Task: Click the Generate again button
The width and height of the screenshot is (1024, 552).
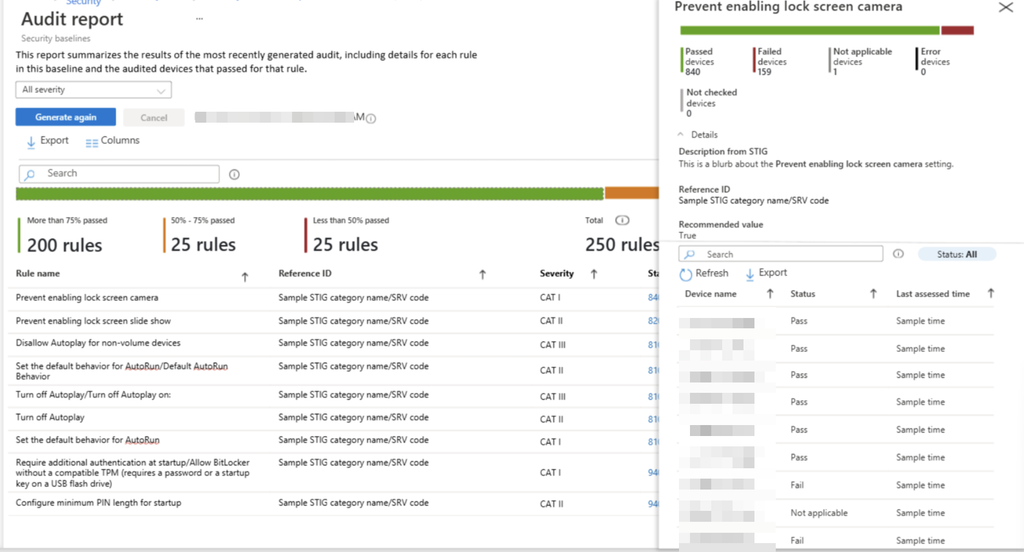Action: [x=66, y=117]
